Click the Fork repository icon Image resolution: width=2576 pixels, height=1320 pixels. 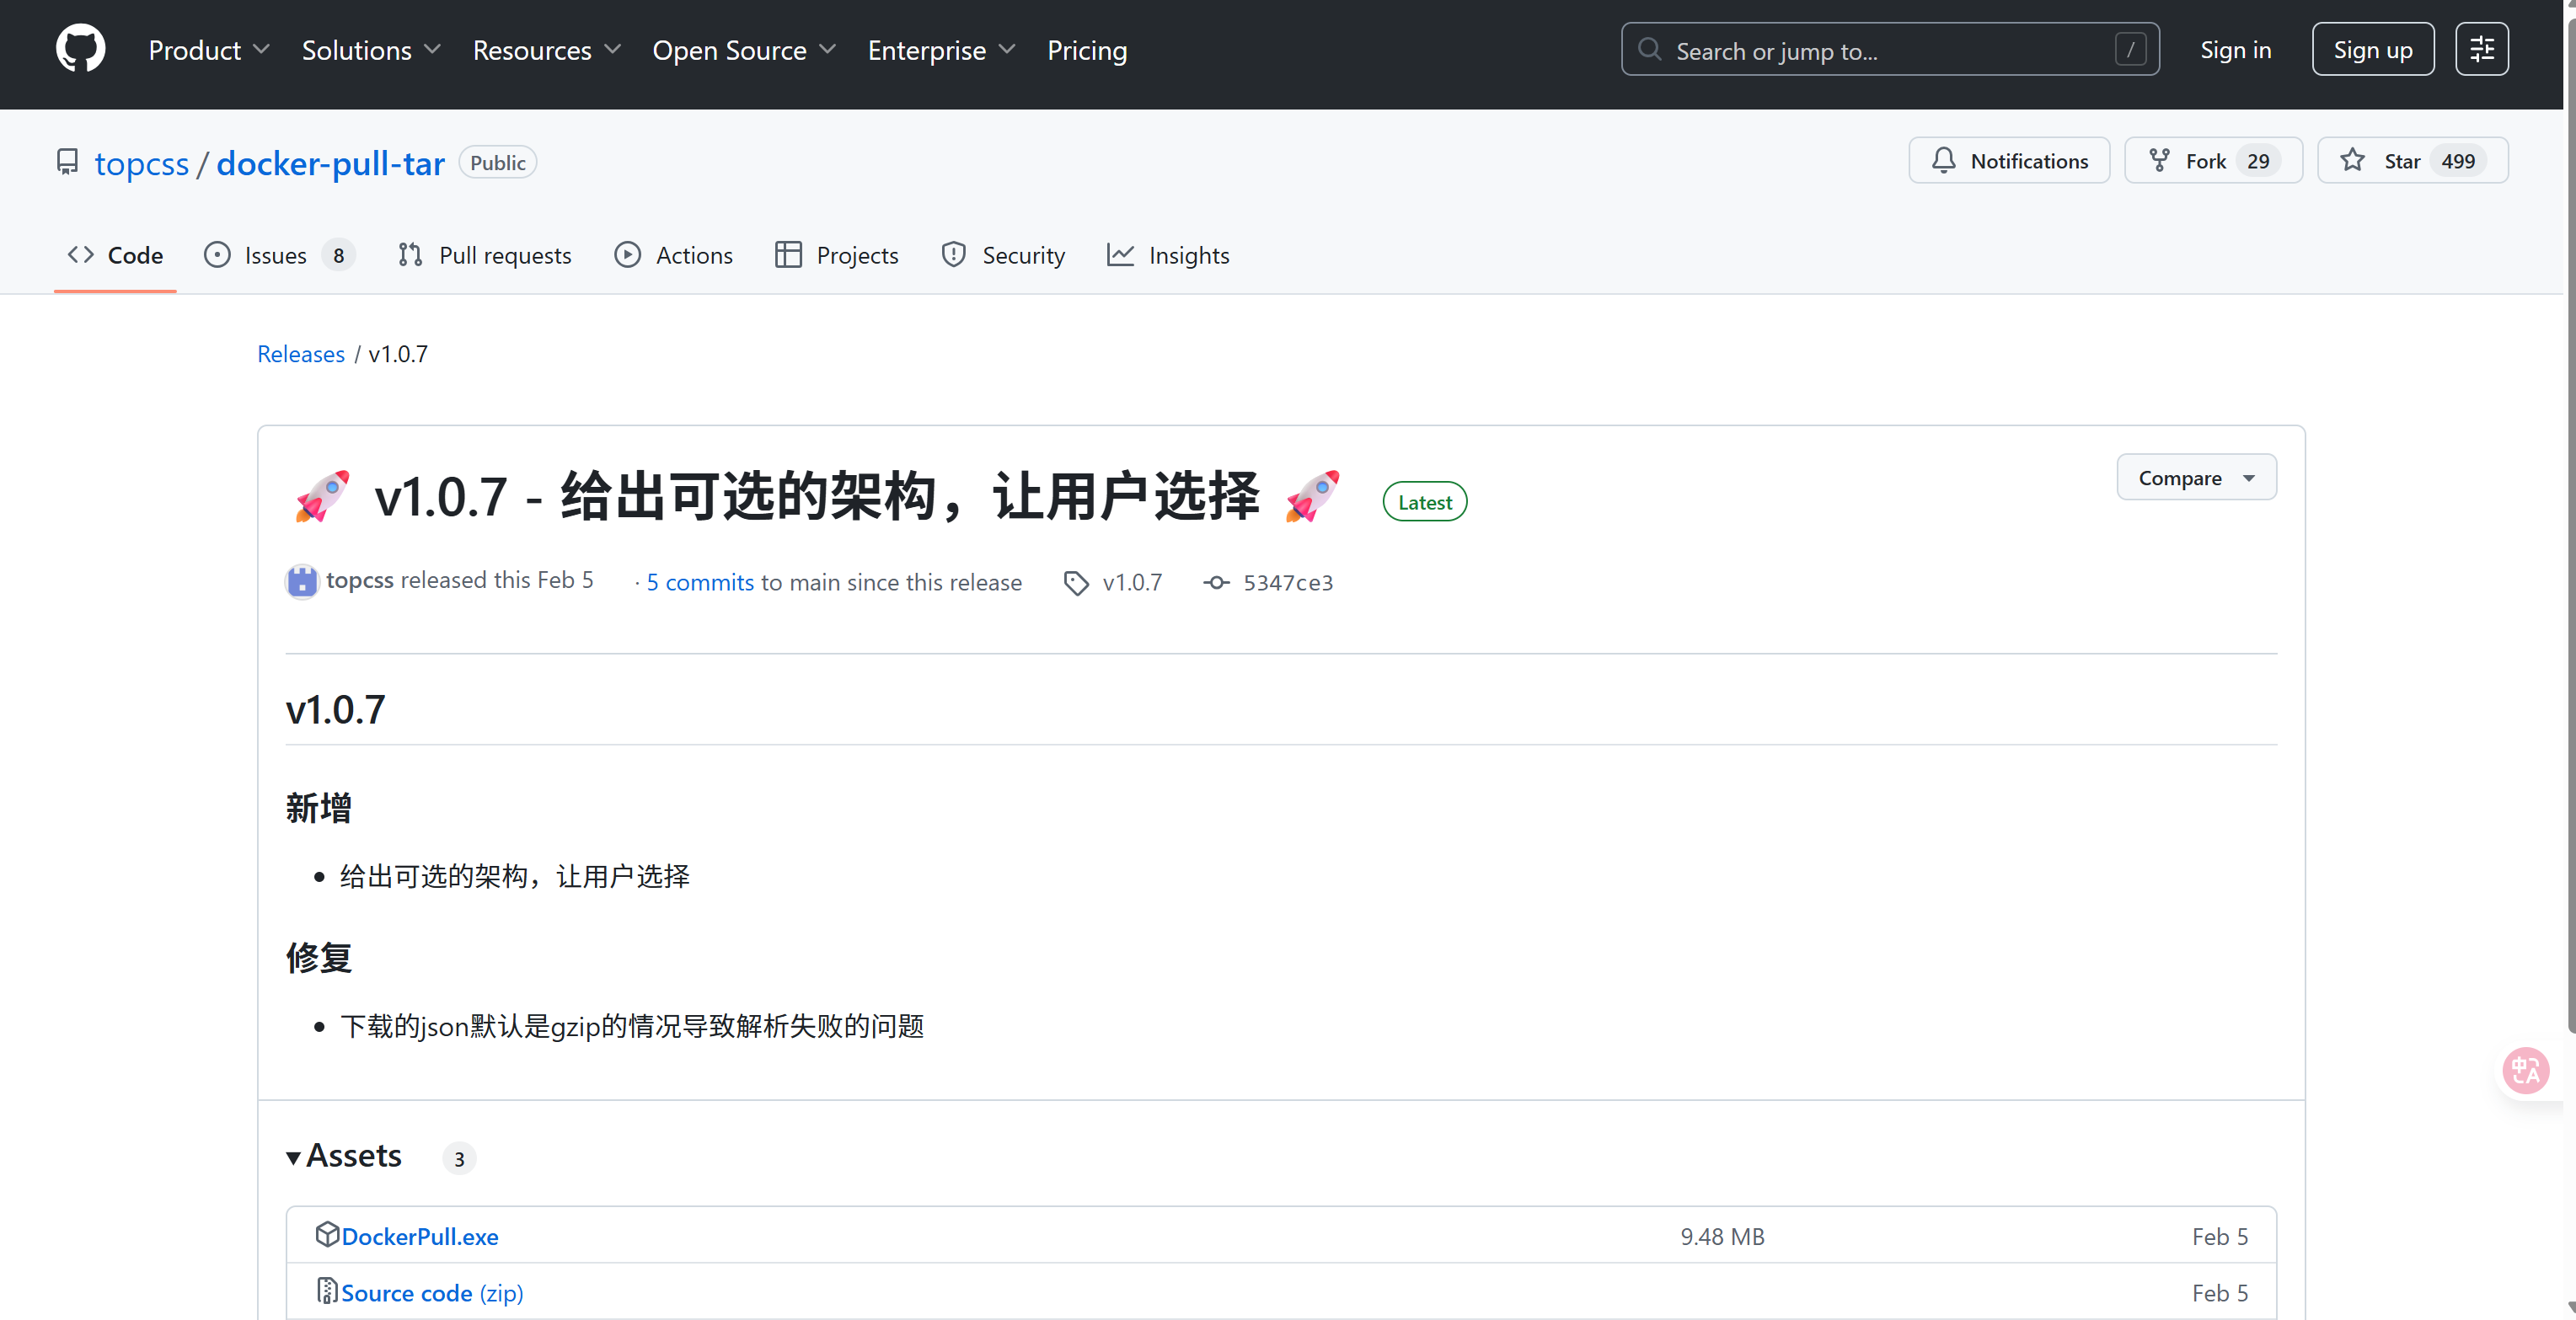(2159, 161)
